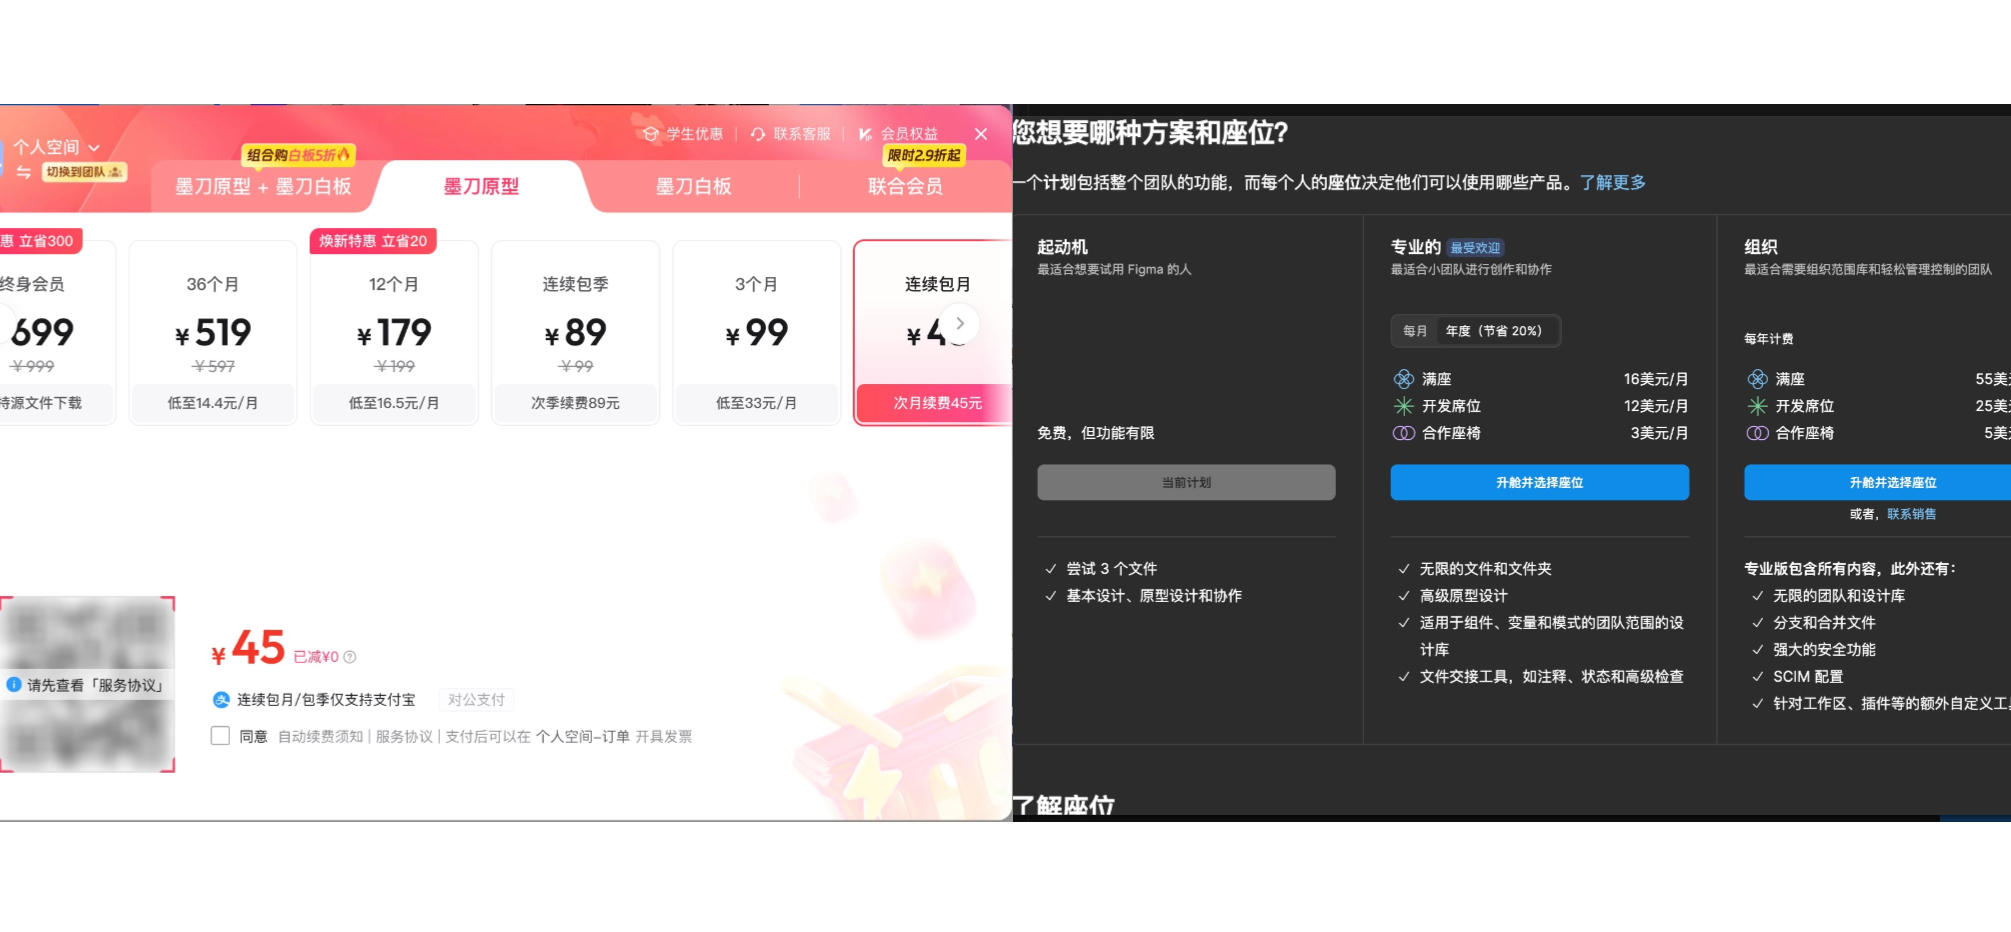Open the 个人空间 dropdown
The width and height of the screenshot is (2011, 932).
click(x=56, y=147)
